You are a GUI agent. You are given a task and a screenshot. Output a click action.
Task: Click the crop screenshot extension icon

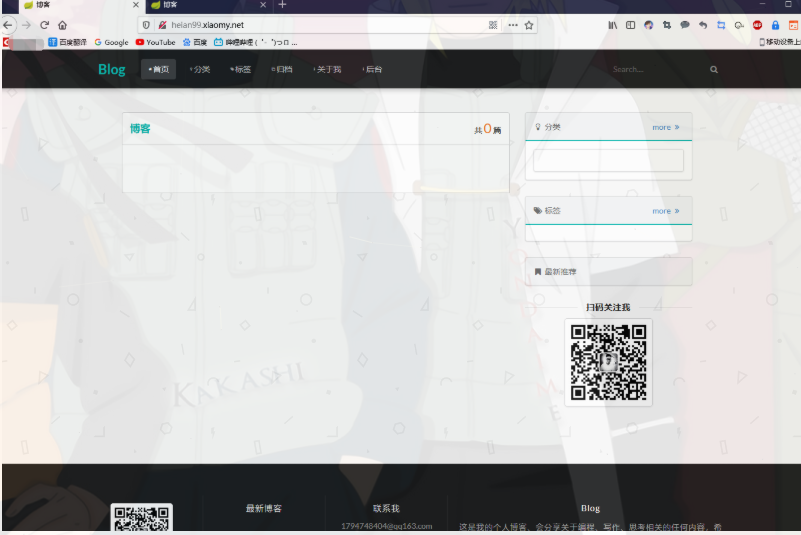coord(667,25)
